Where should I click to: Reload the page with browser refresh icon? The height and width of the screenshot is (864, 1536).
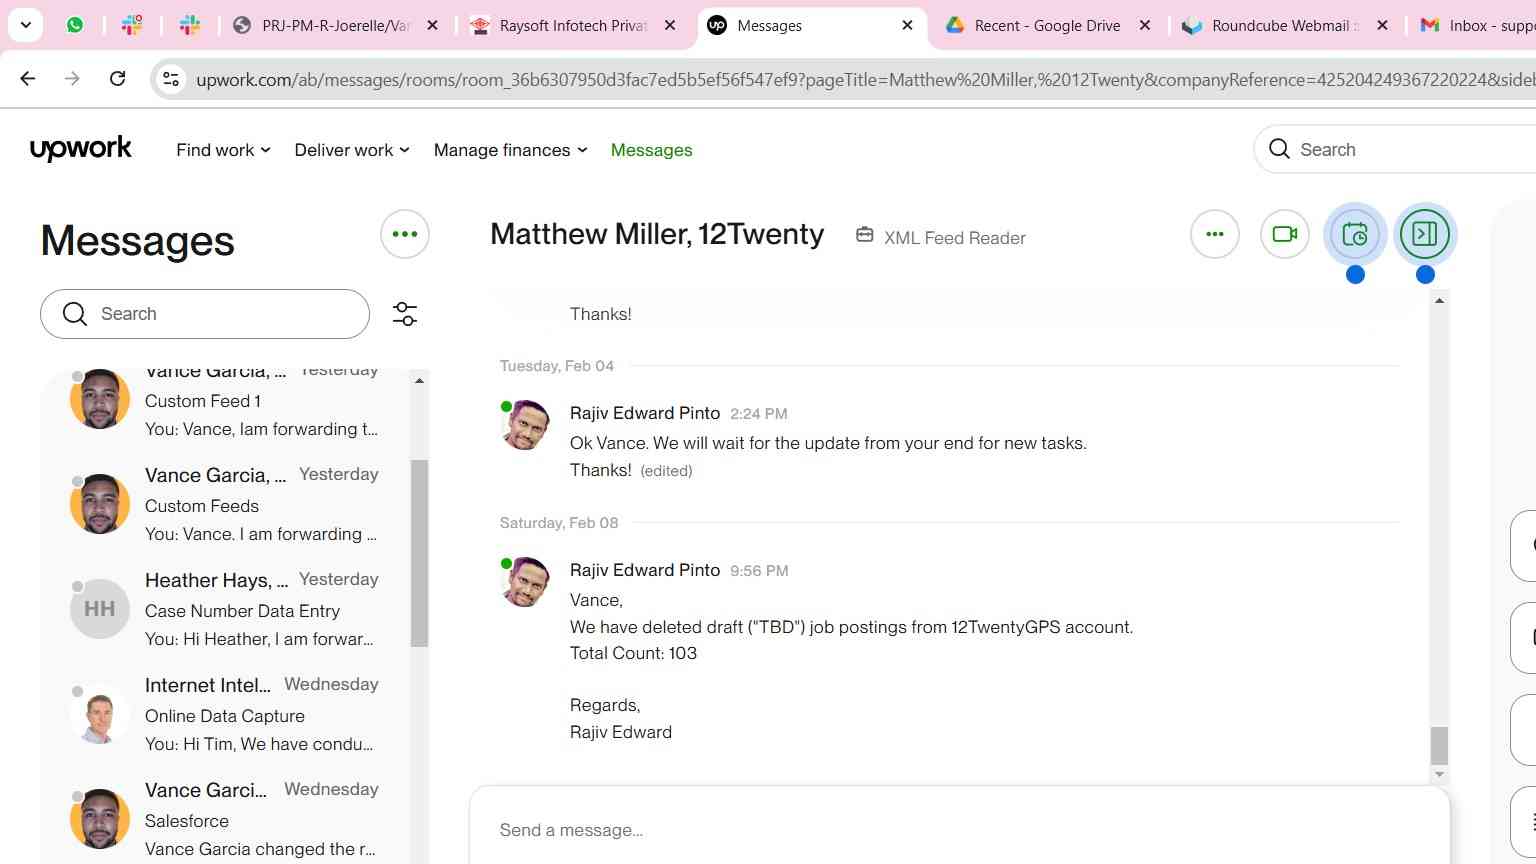pos(117,78)
